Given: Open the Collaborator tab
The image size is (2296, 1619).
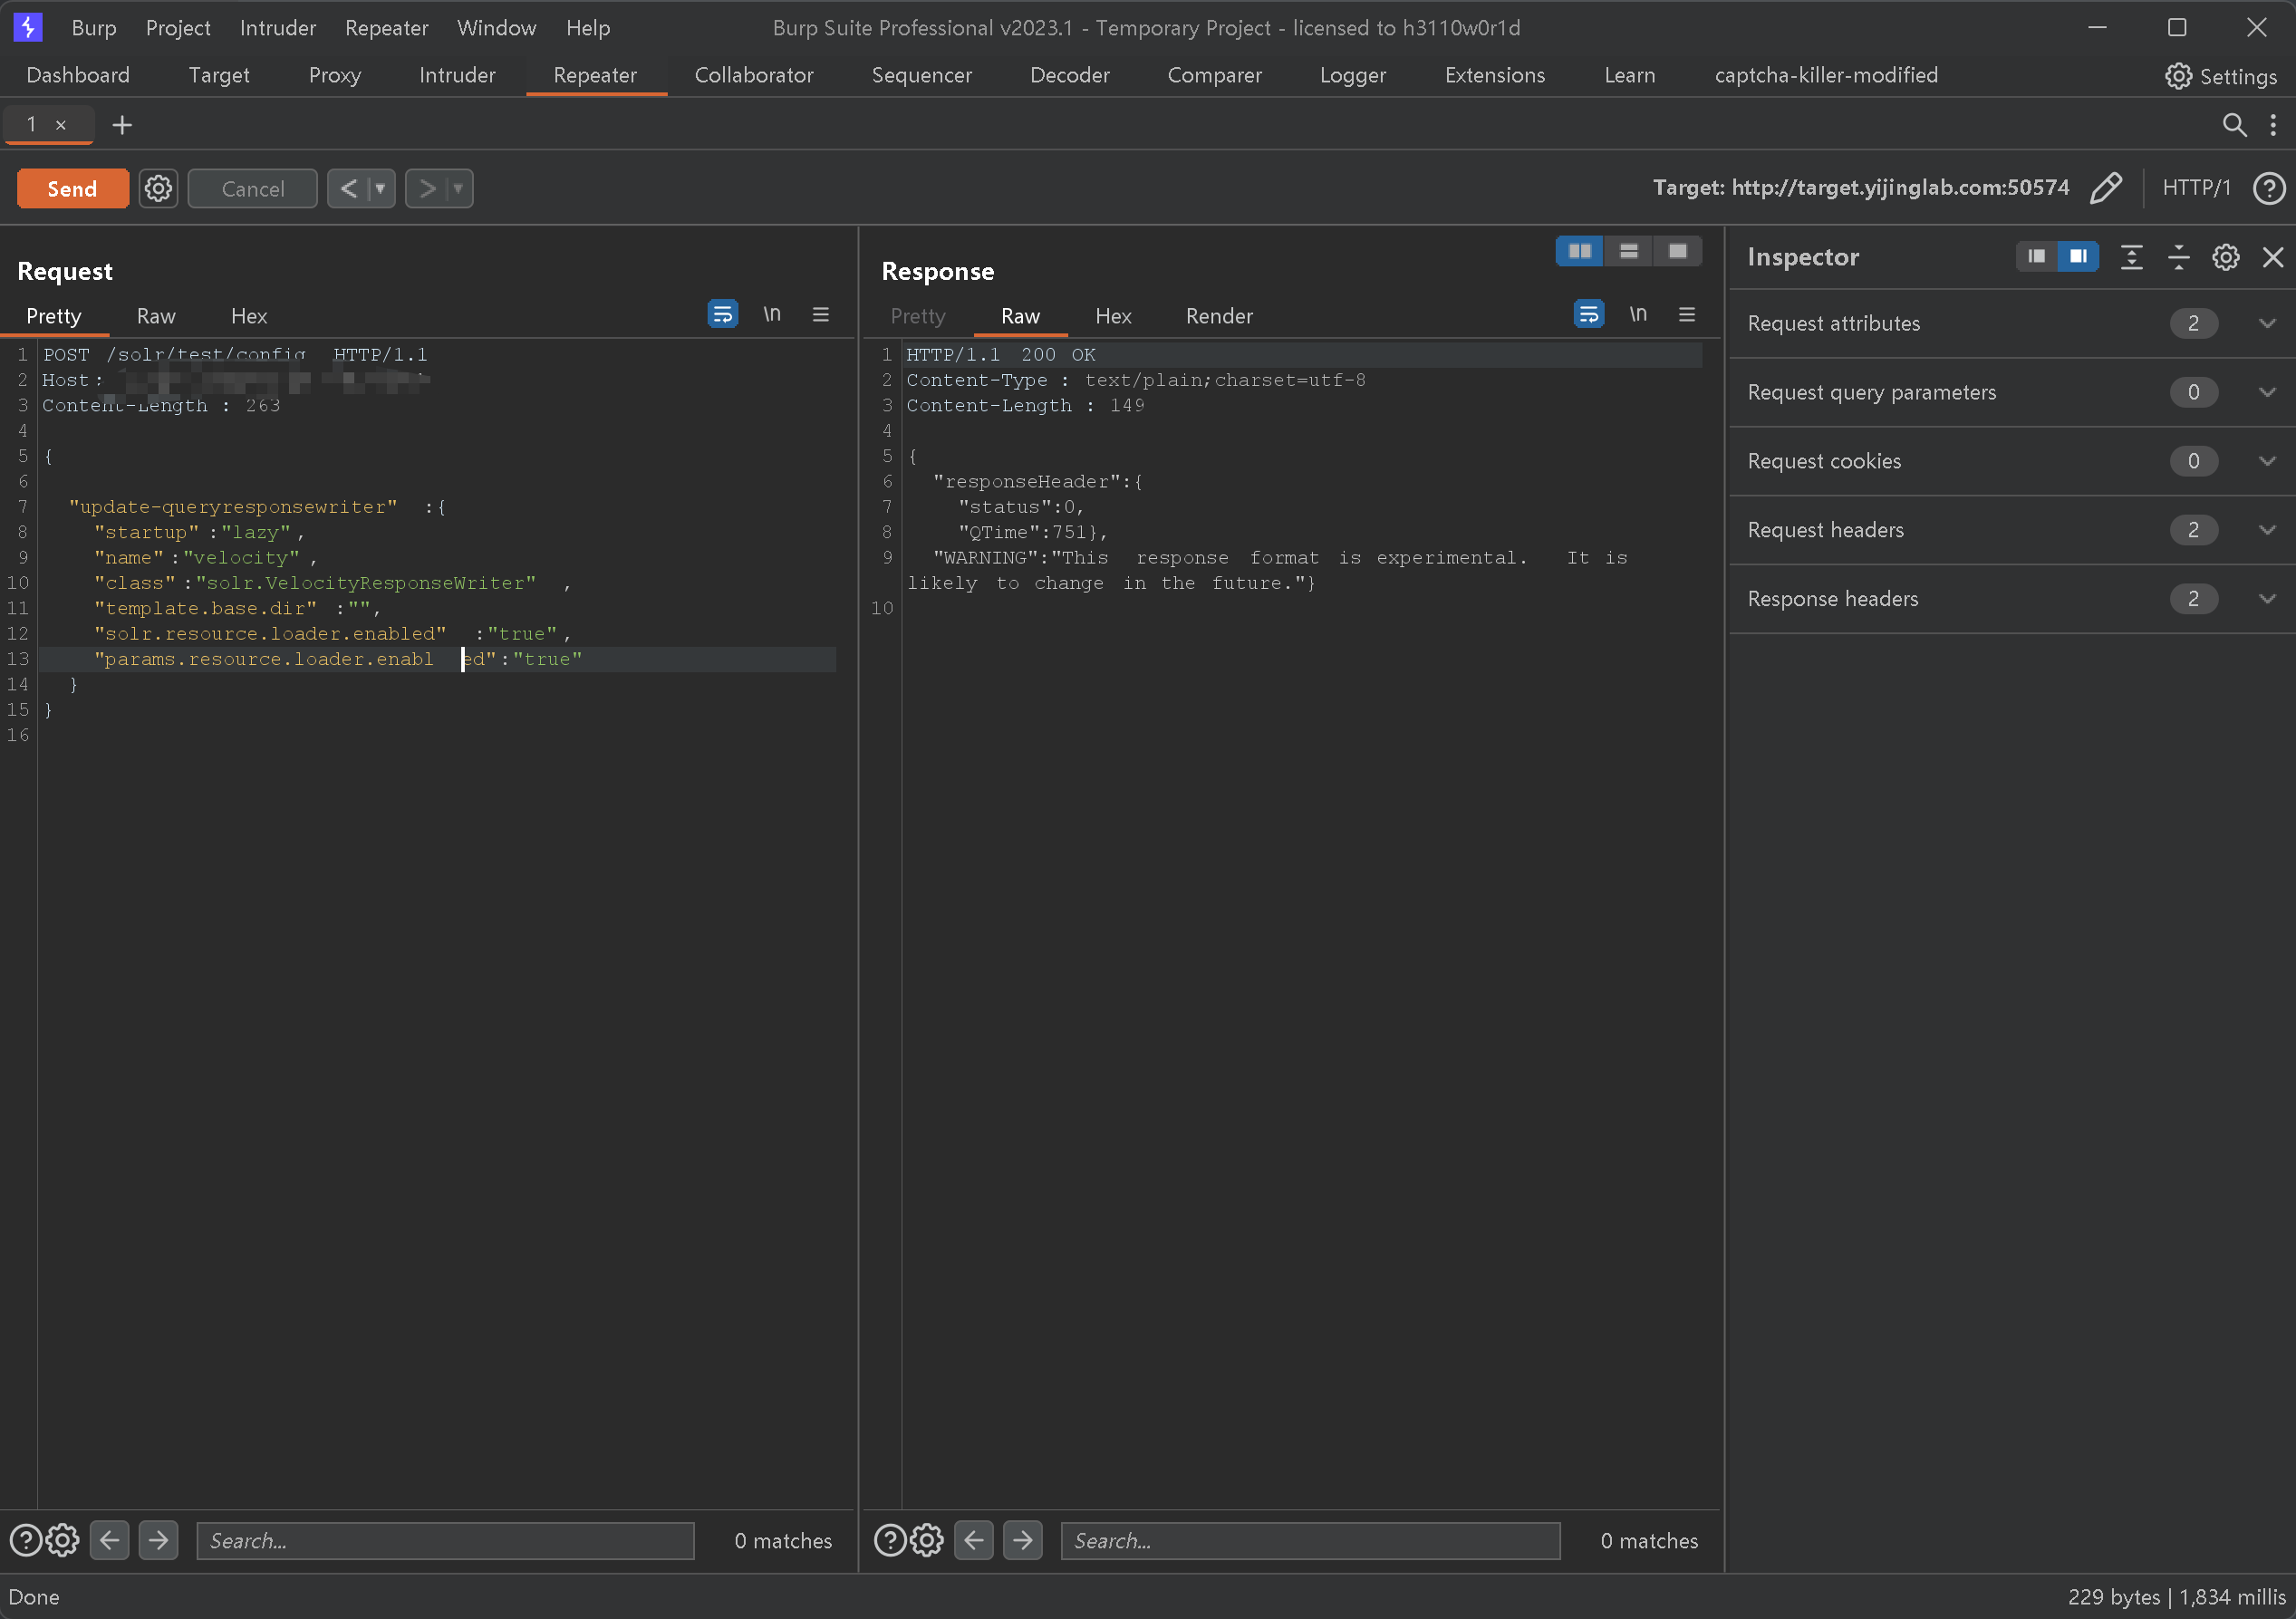Looking at the screenshot, I should pos(753,75).
